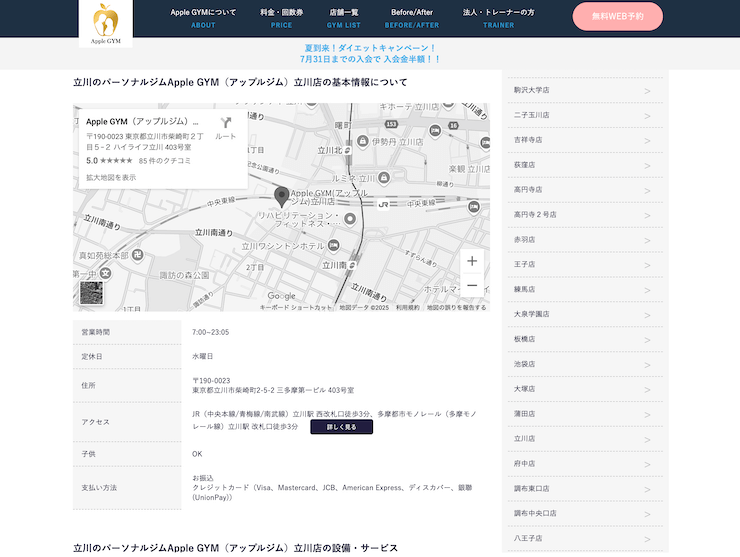
Task: Open 駒沢大学店 in the store list
Action: 585,90
